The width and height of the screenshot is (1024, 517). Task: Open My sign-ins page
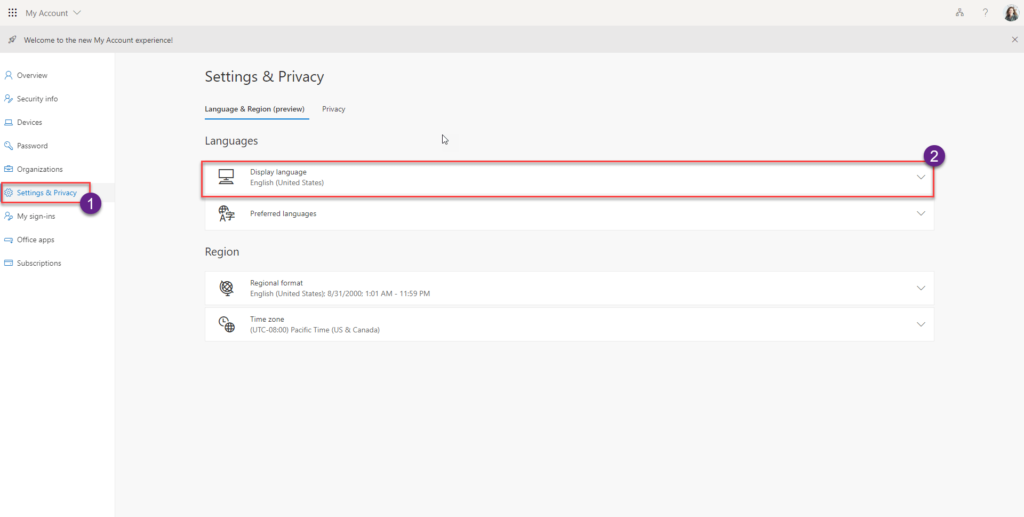click(x=37, y=216)
